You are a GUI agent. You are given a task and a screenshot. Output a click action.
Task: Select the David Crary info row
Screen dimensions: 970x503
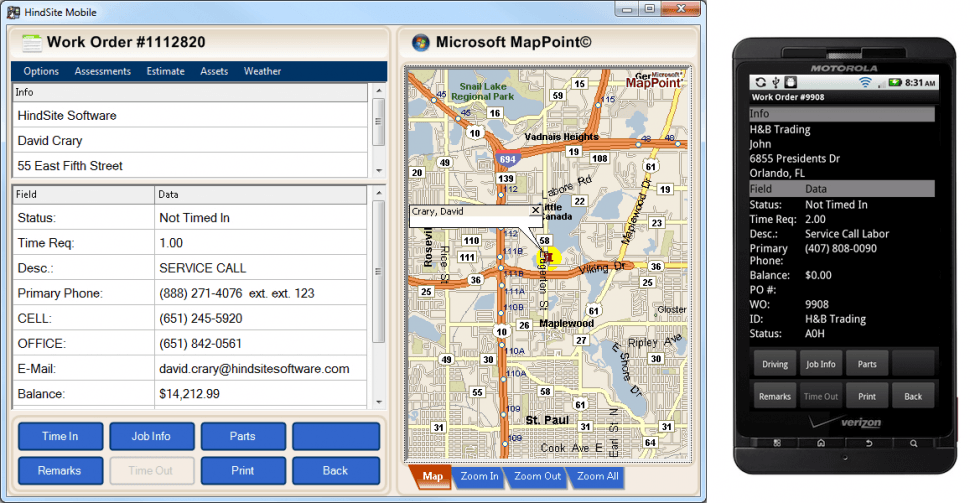191,141
